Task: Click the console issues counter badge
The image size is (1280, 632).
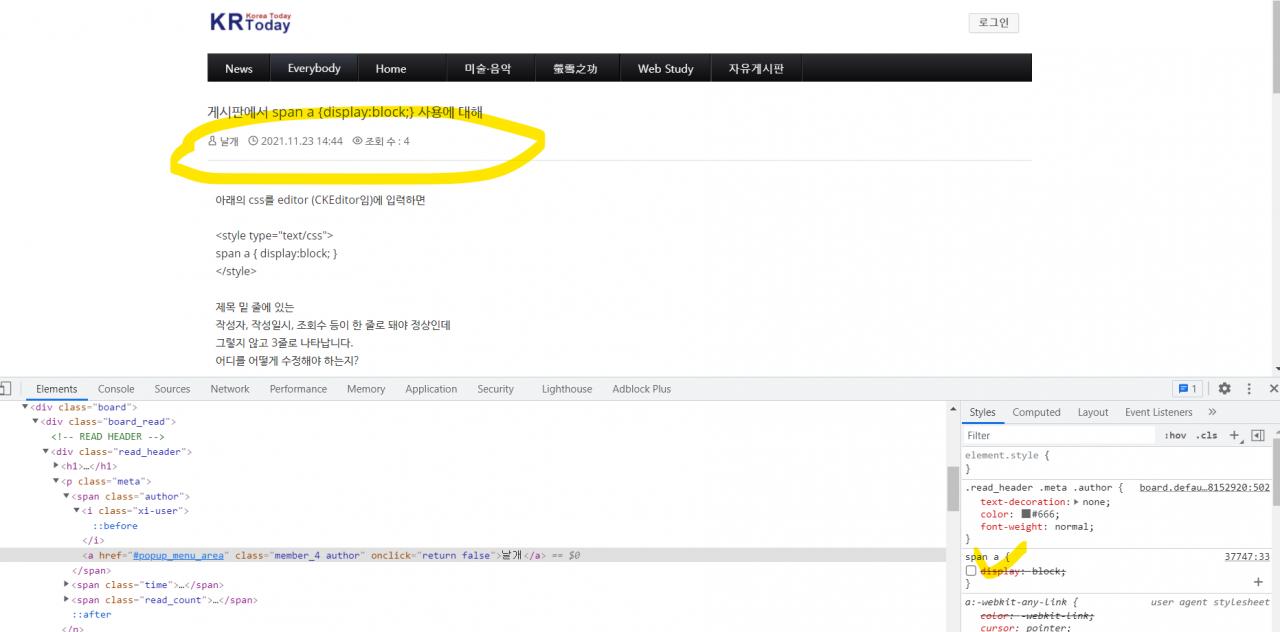Action: click(x=1187, y=389)
